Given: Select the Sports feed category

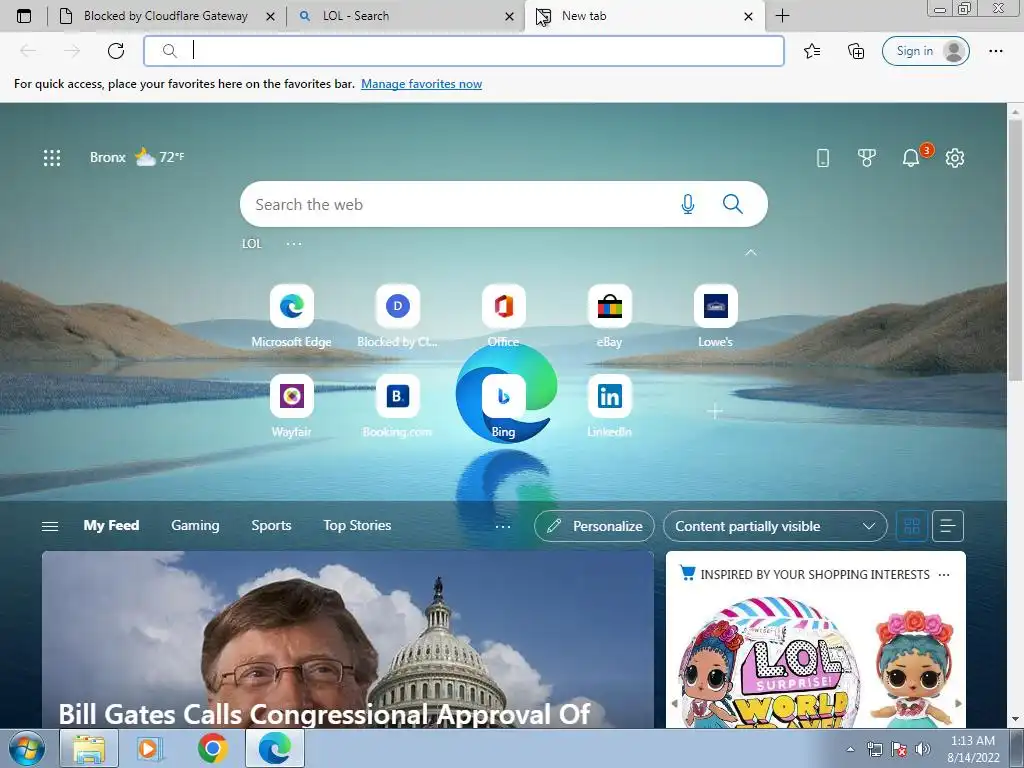Looking at the screenshot, I should pos(271,525).
